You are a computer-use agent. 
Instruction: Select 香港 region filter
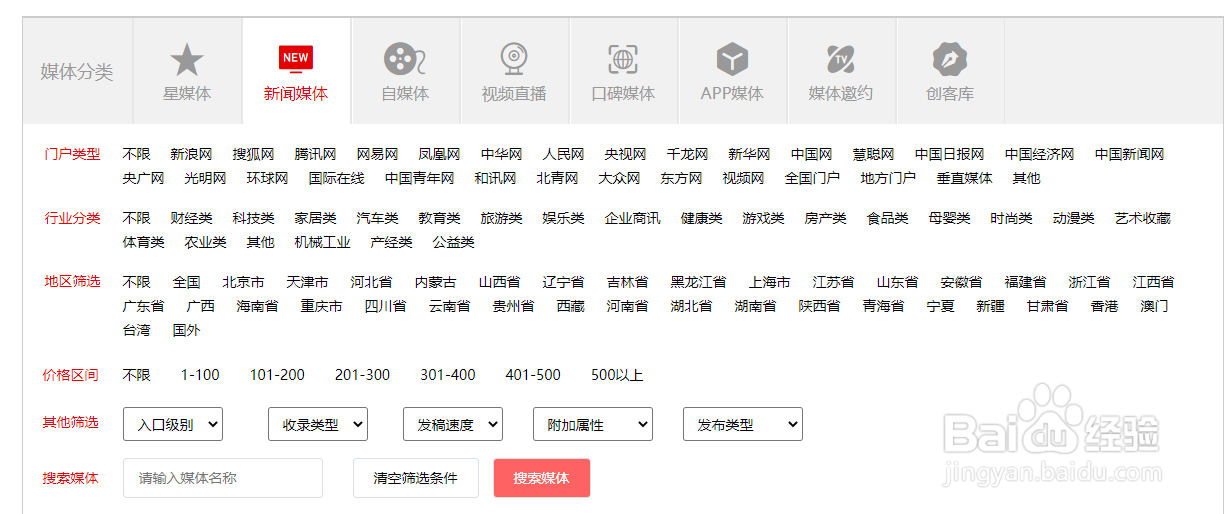(1104, 306)
